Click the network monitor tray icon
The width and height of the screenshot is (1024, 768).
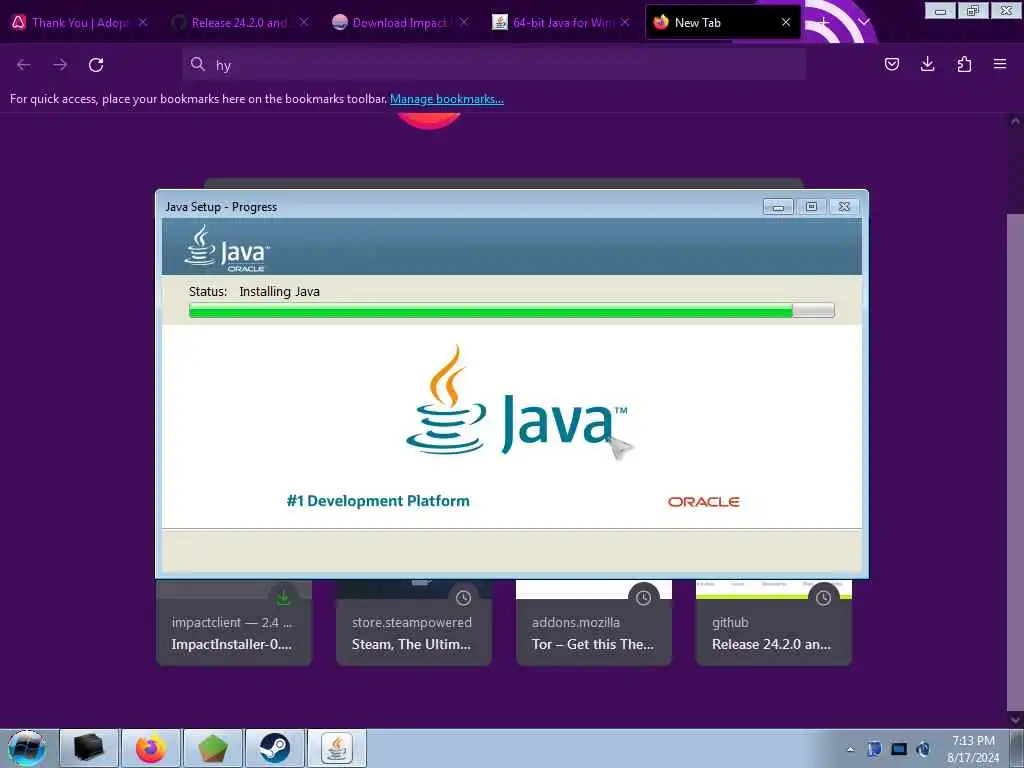899,749
